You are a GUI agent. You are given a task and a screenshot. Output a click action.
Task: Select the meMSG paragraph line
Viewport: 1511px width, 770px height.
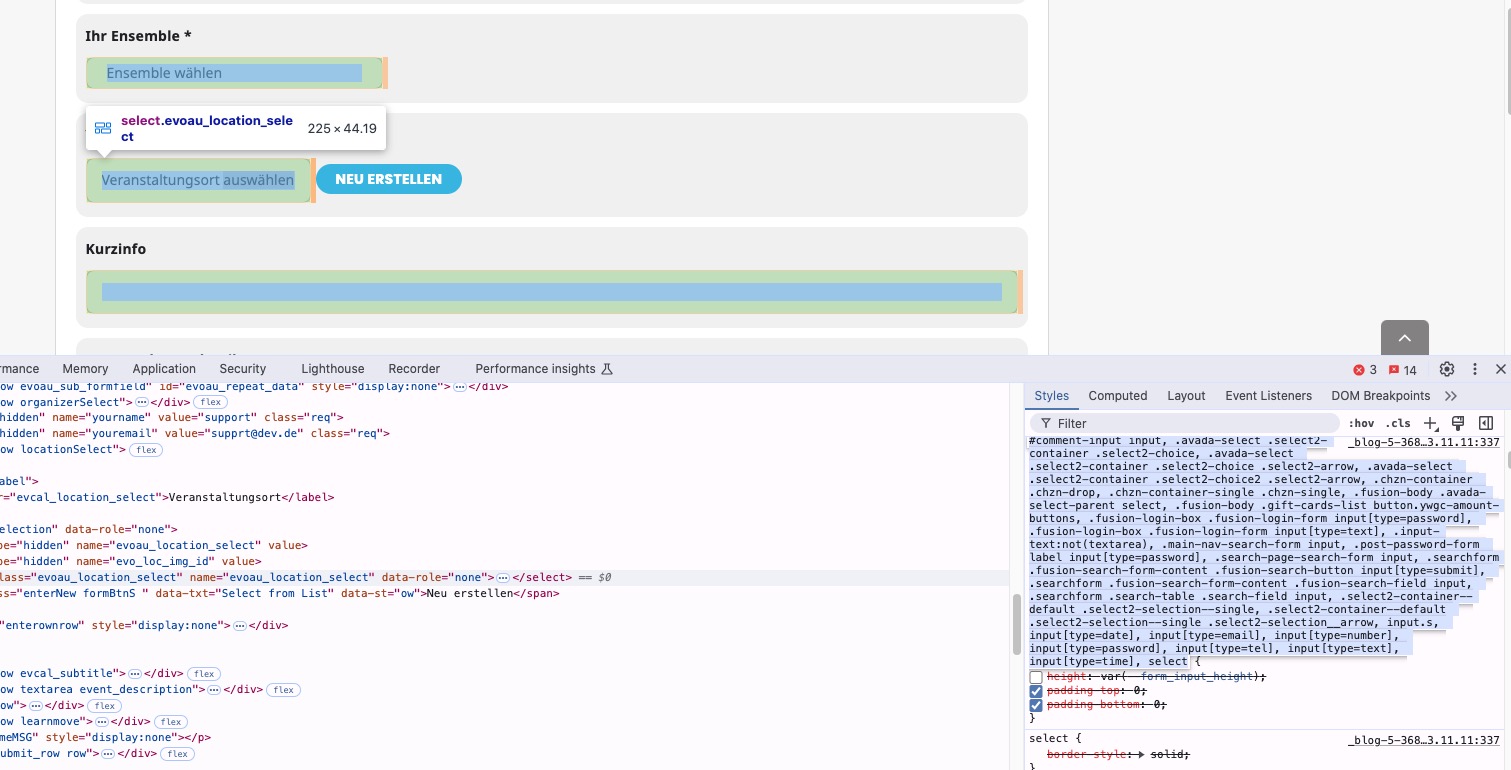[106, 738]
